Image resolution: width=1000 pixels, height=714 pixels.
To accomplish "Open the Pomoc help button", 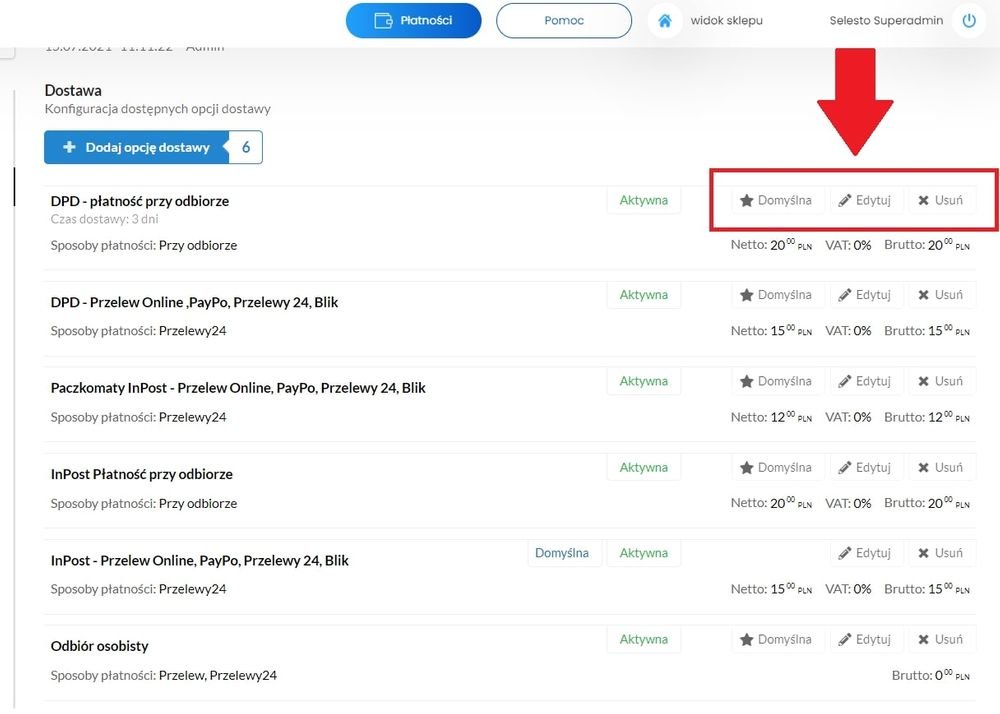I will coord(564,20).
